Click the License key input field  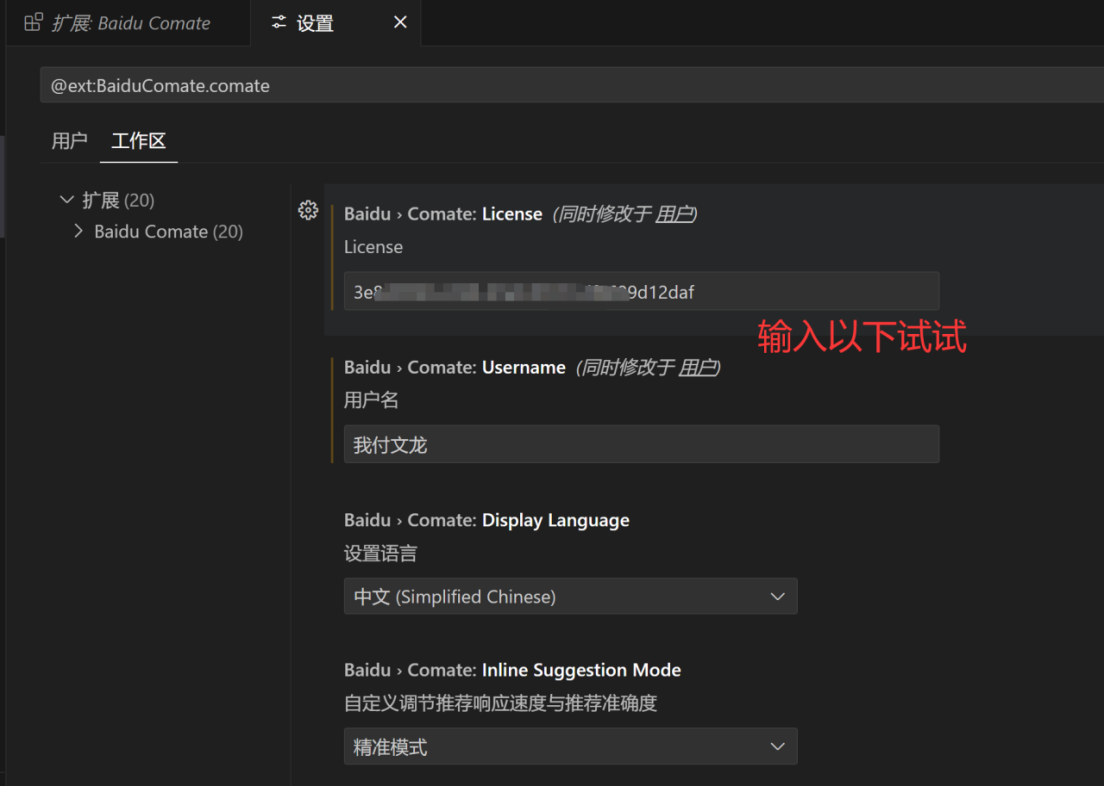[x=641, y=291]
